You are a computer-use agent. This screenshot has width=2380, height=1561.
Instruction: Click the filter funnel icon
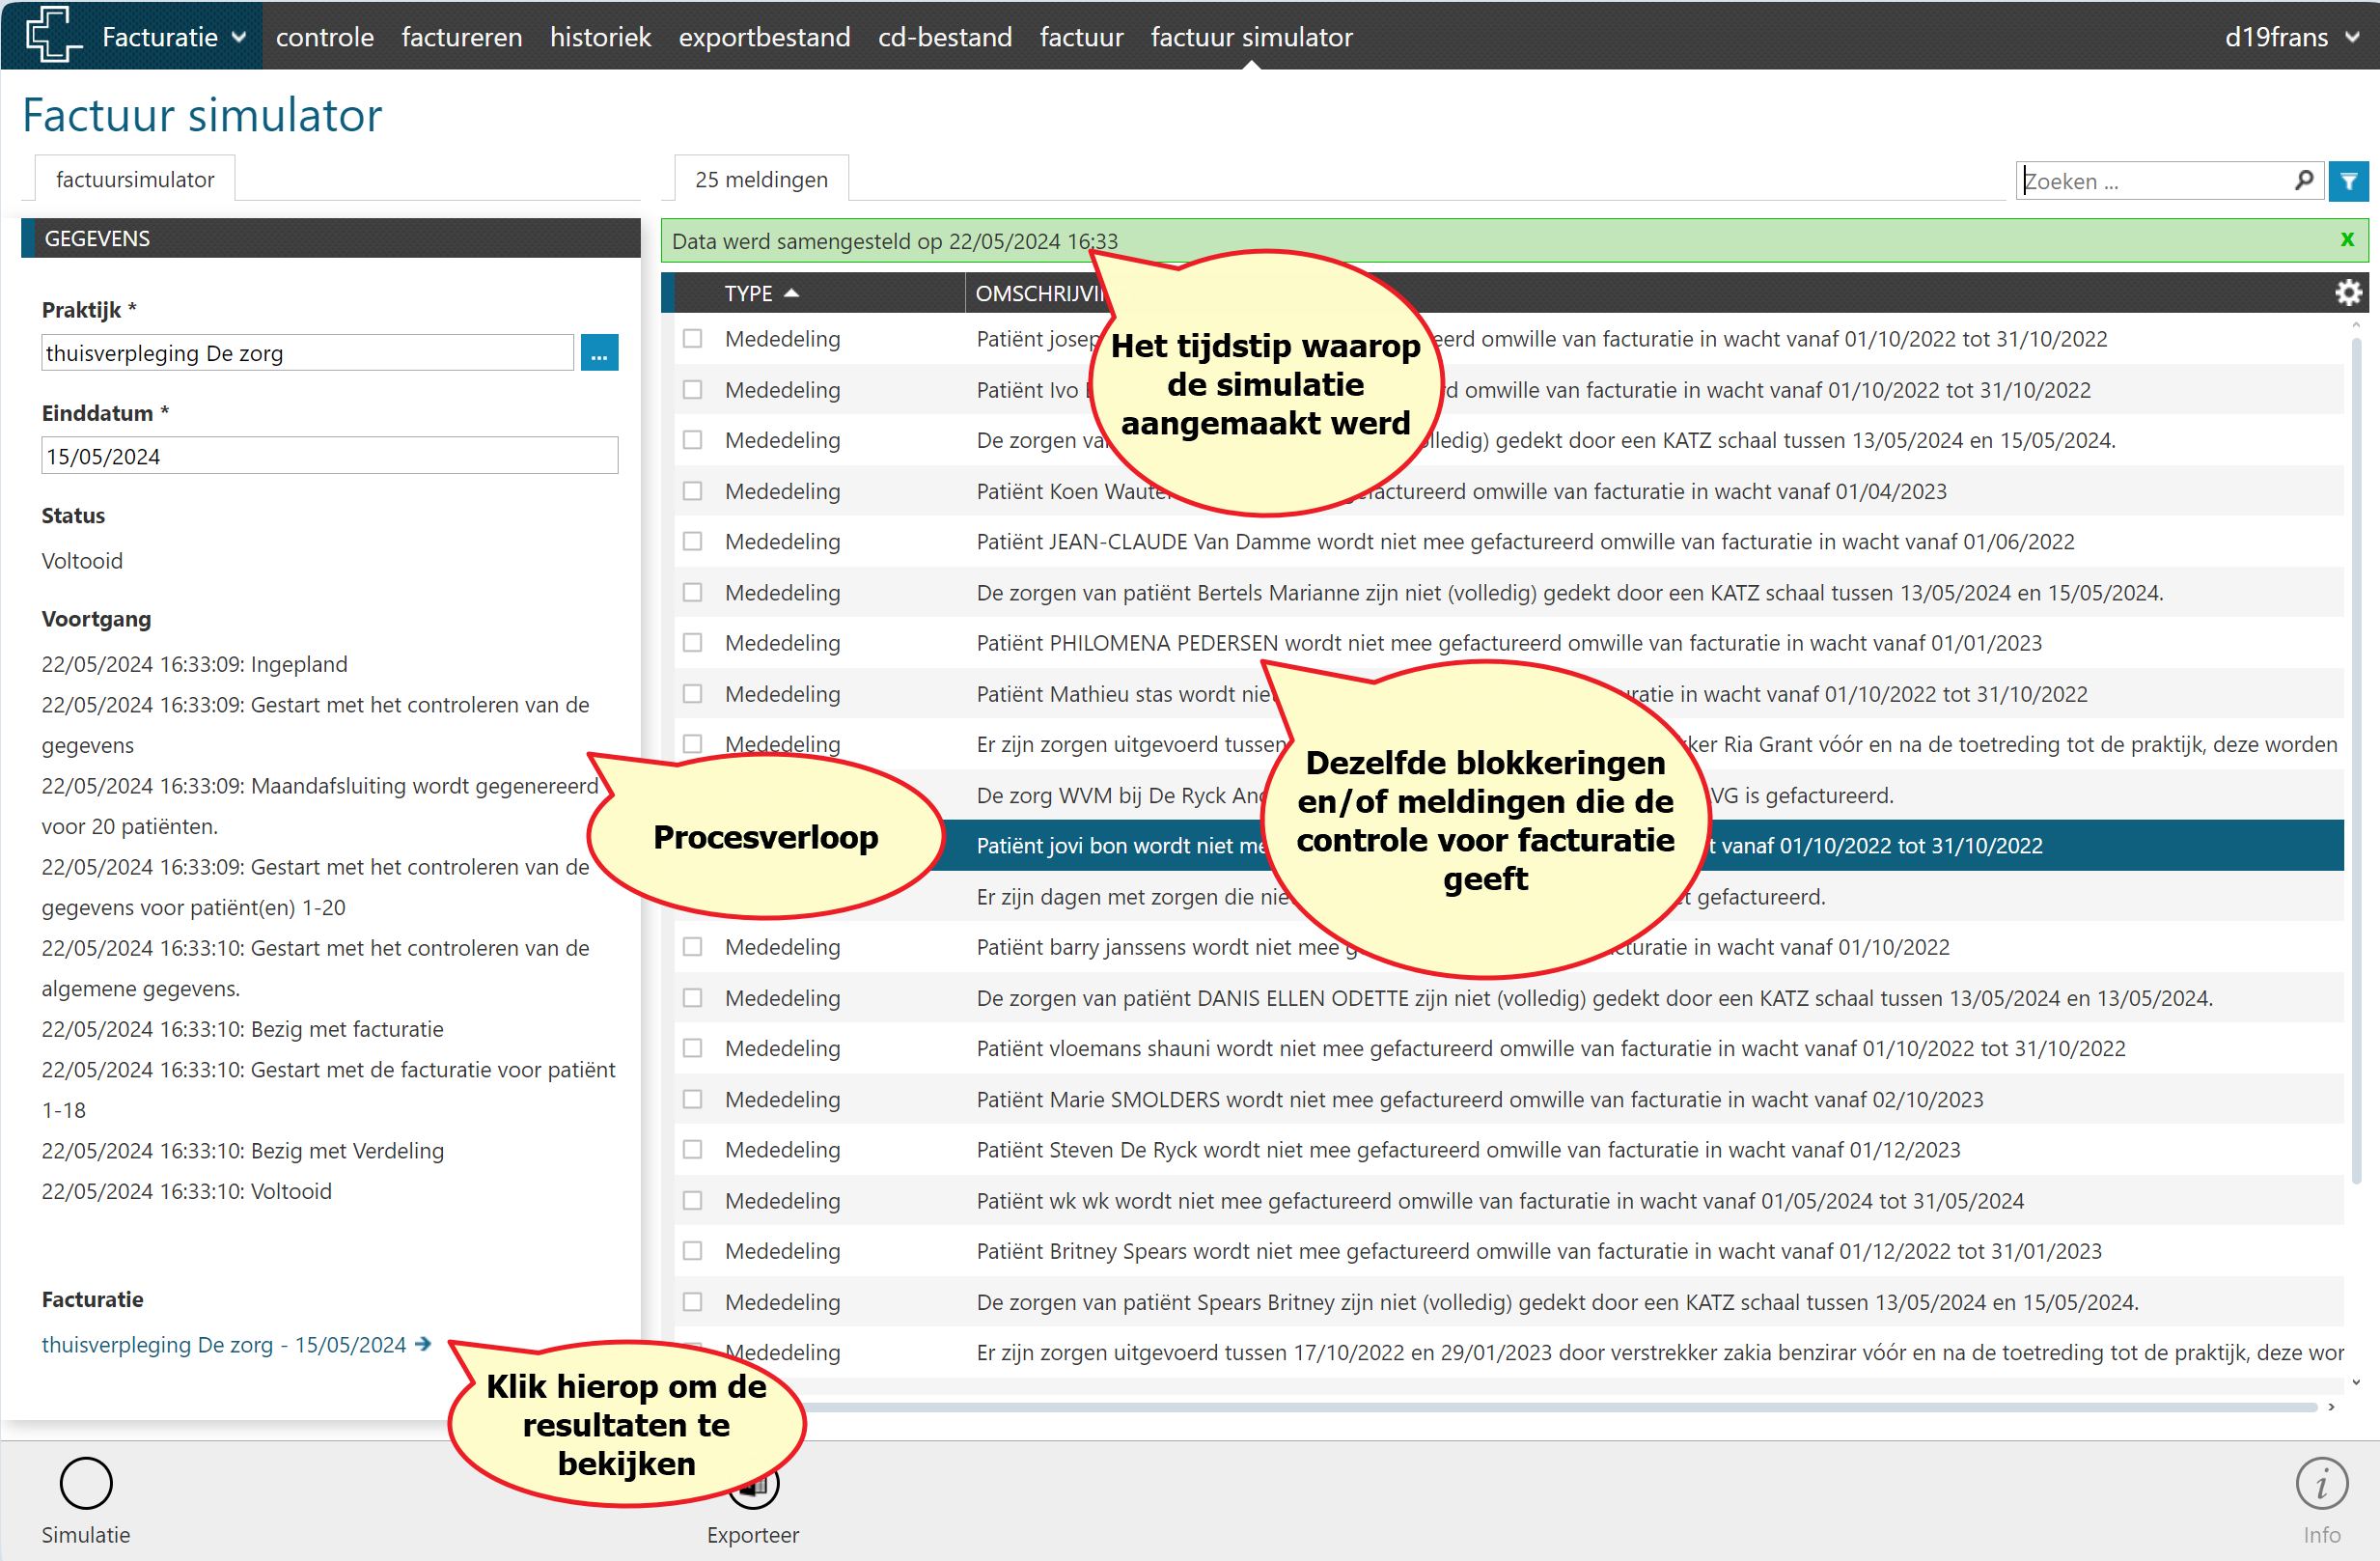pyautogui.click(x=2348, y=182)
